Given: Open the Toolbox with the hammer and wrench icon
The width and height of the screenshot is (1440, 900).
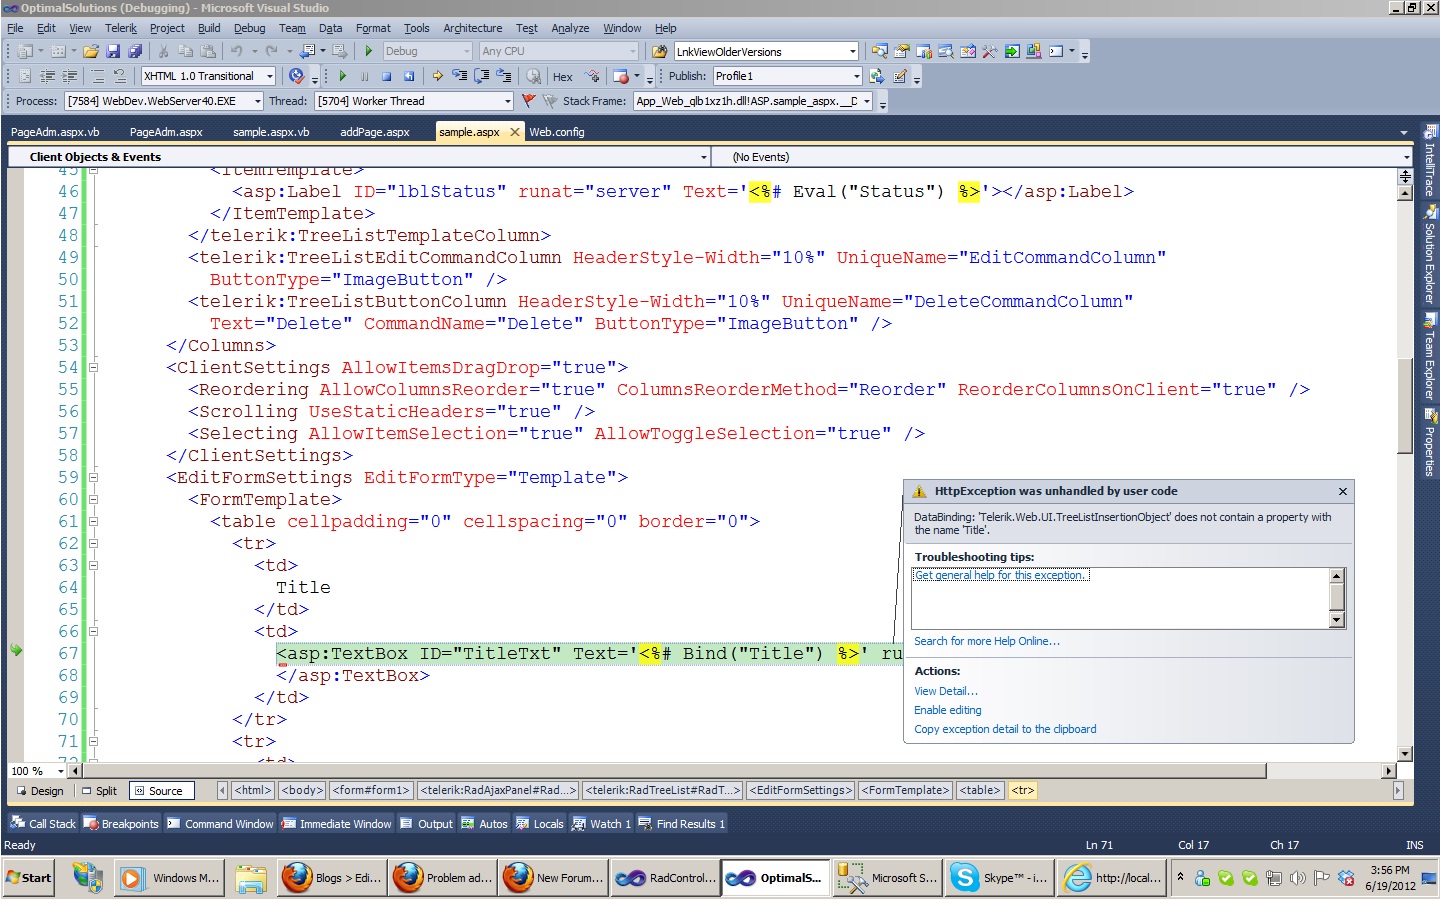Looking at the screenshot, I should click(989, 51).
